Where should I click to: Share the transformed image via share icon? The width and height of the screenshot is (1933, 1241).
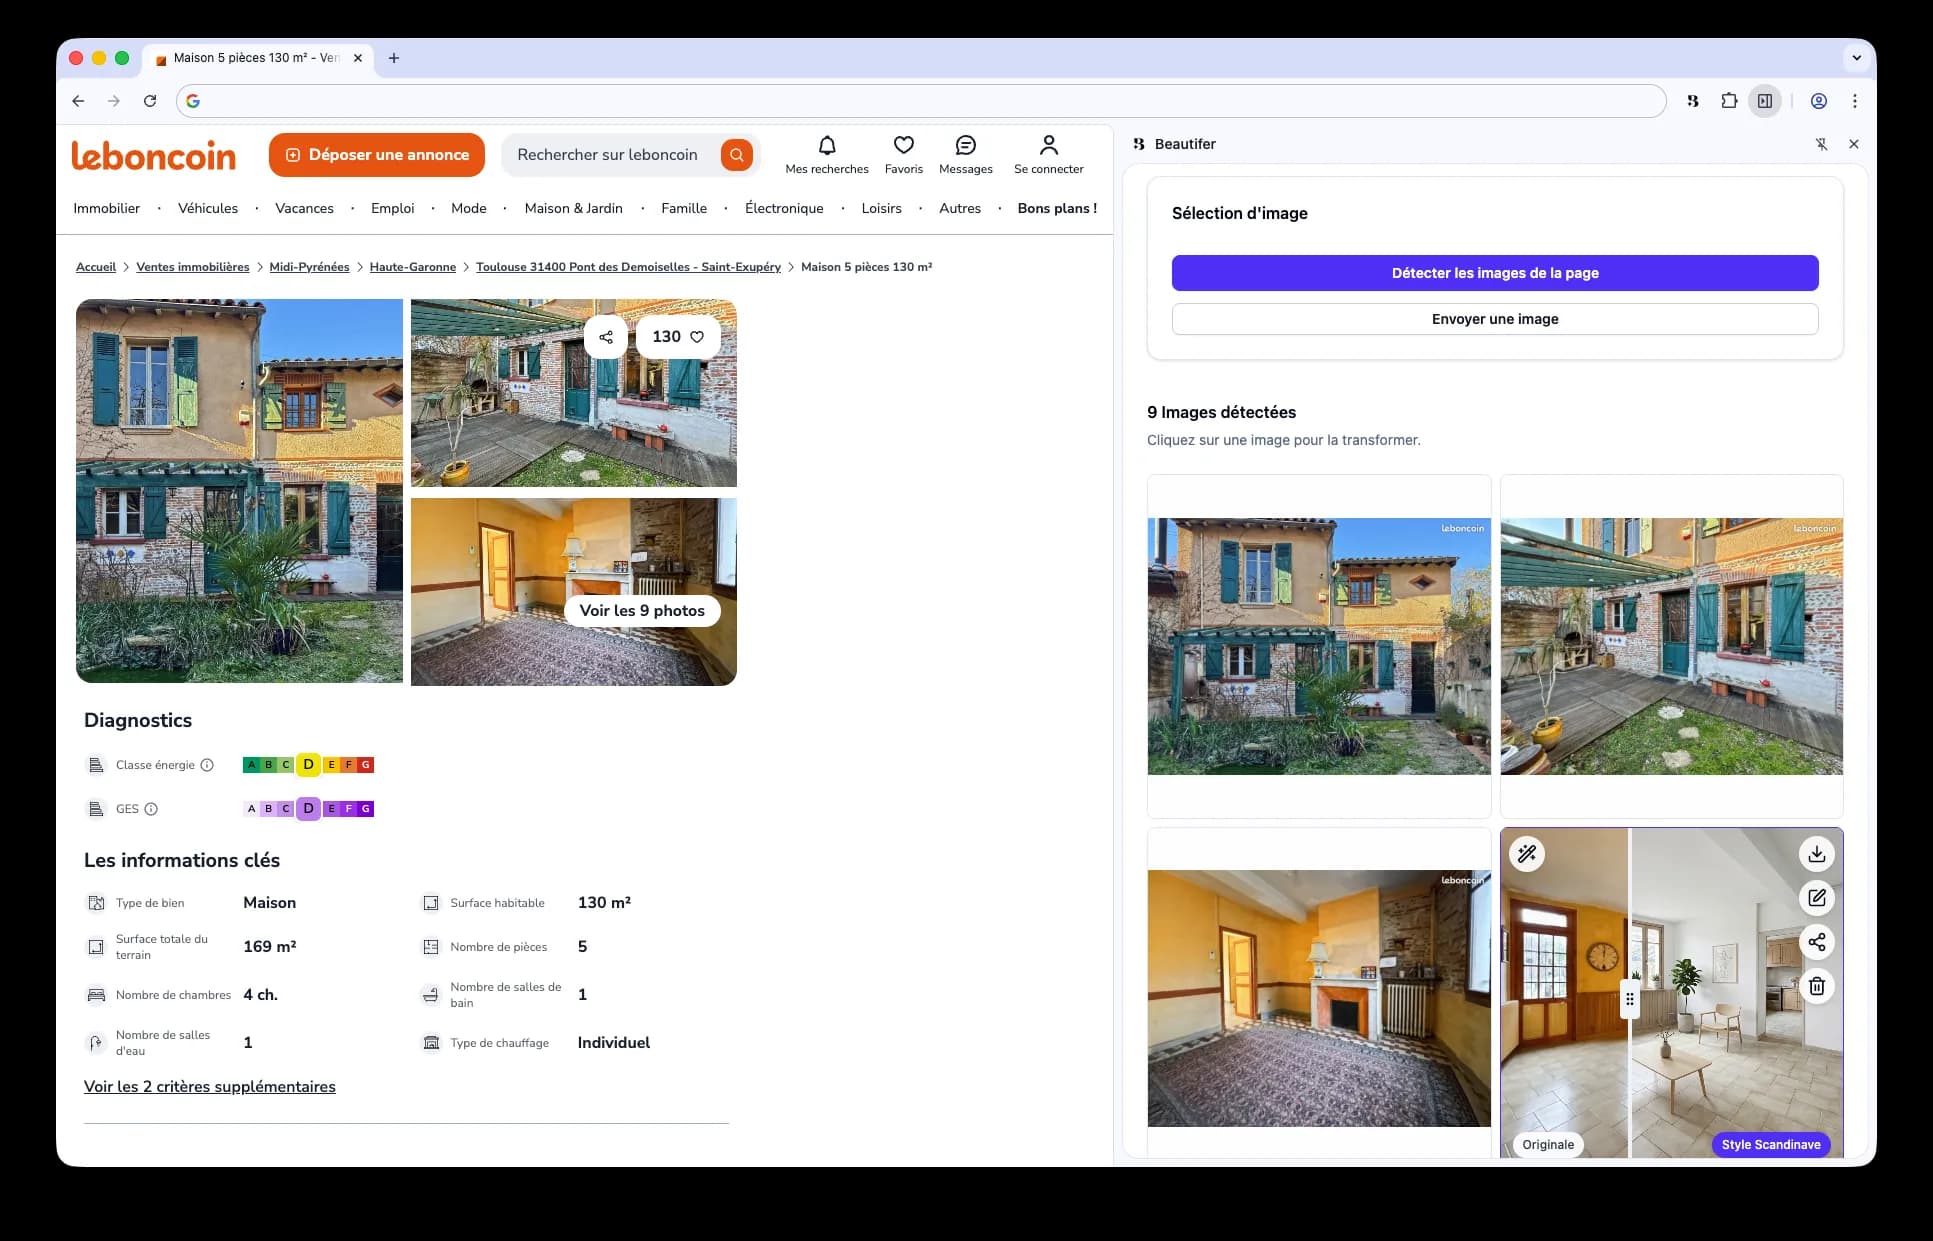[x=1816, y=942]
